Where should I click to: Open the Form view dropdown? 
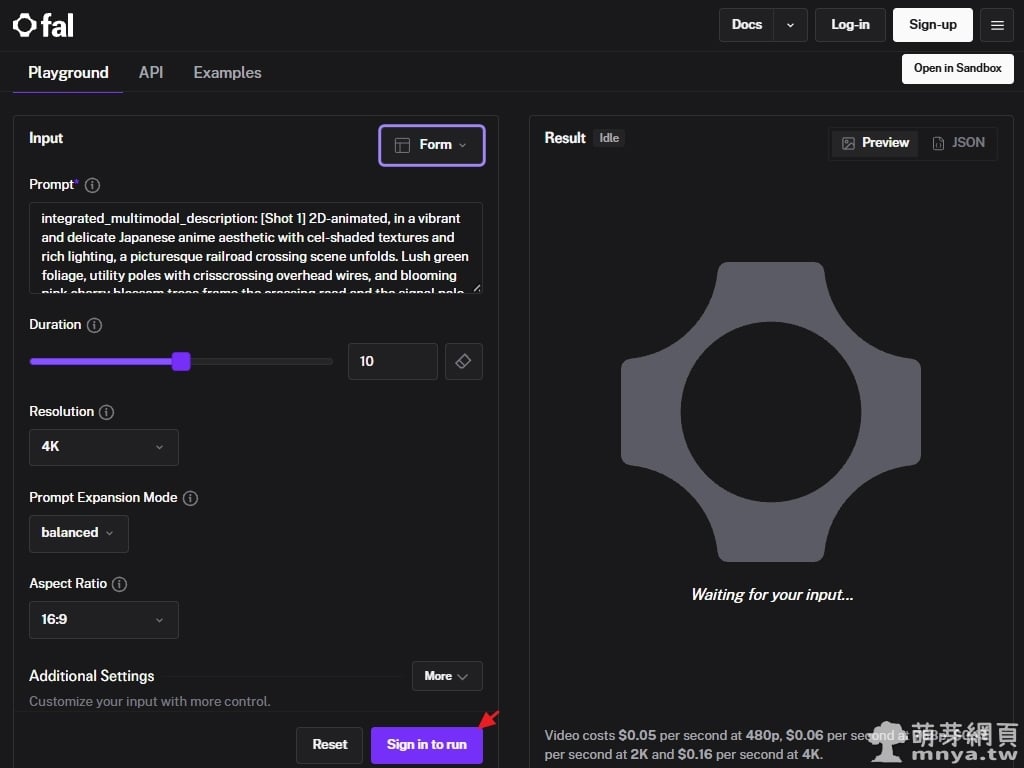[x=432, y=145]
